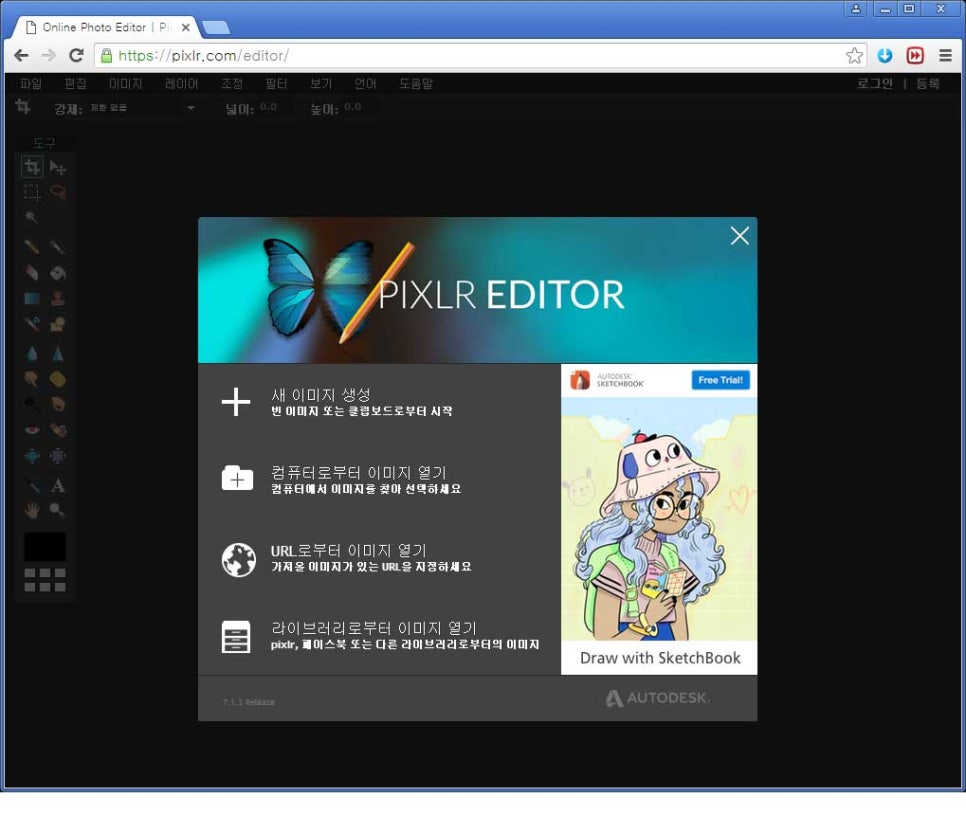Click the pixlr.com/editor address bar
The image size is (966, 816).
pyautogui.click(x=481, y=55)
